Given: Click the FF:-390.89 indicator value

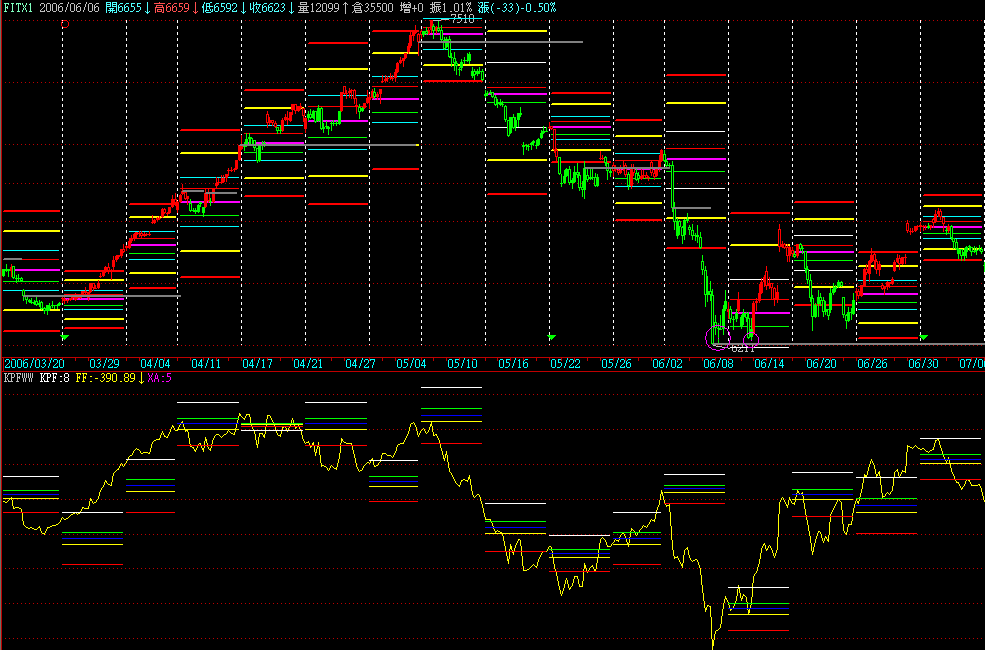Looking at the screenshot, I should tap(105, 379).
